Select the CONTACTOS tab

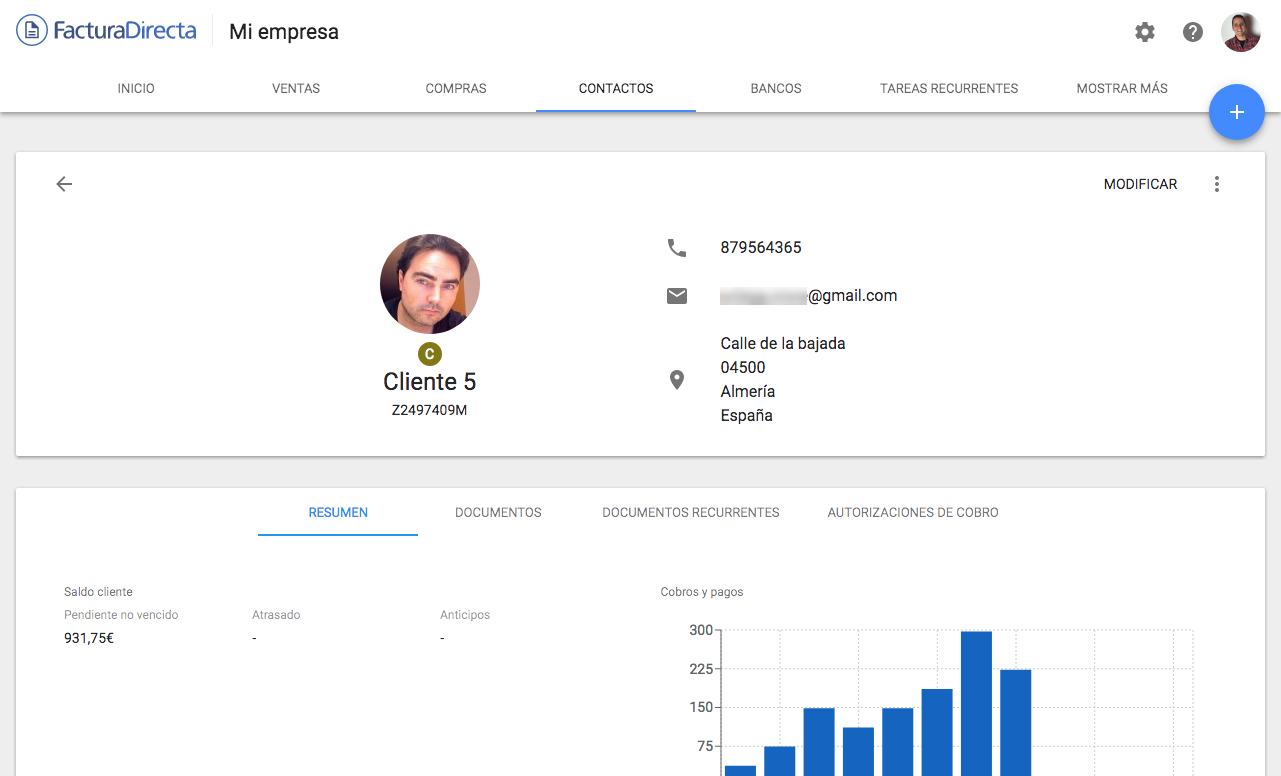coord(616,88)
